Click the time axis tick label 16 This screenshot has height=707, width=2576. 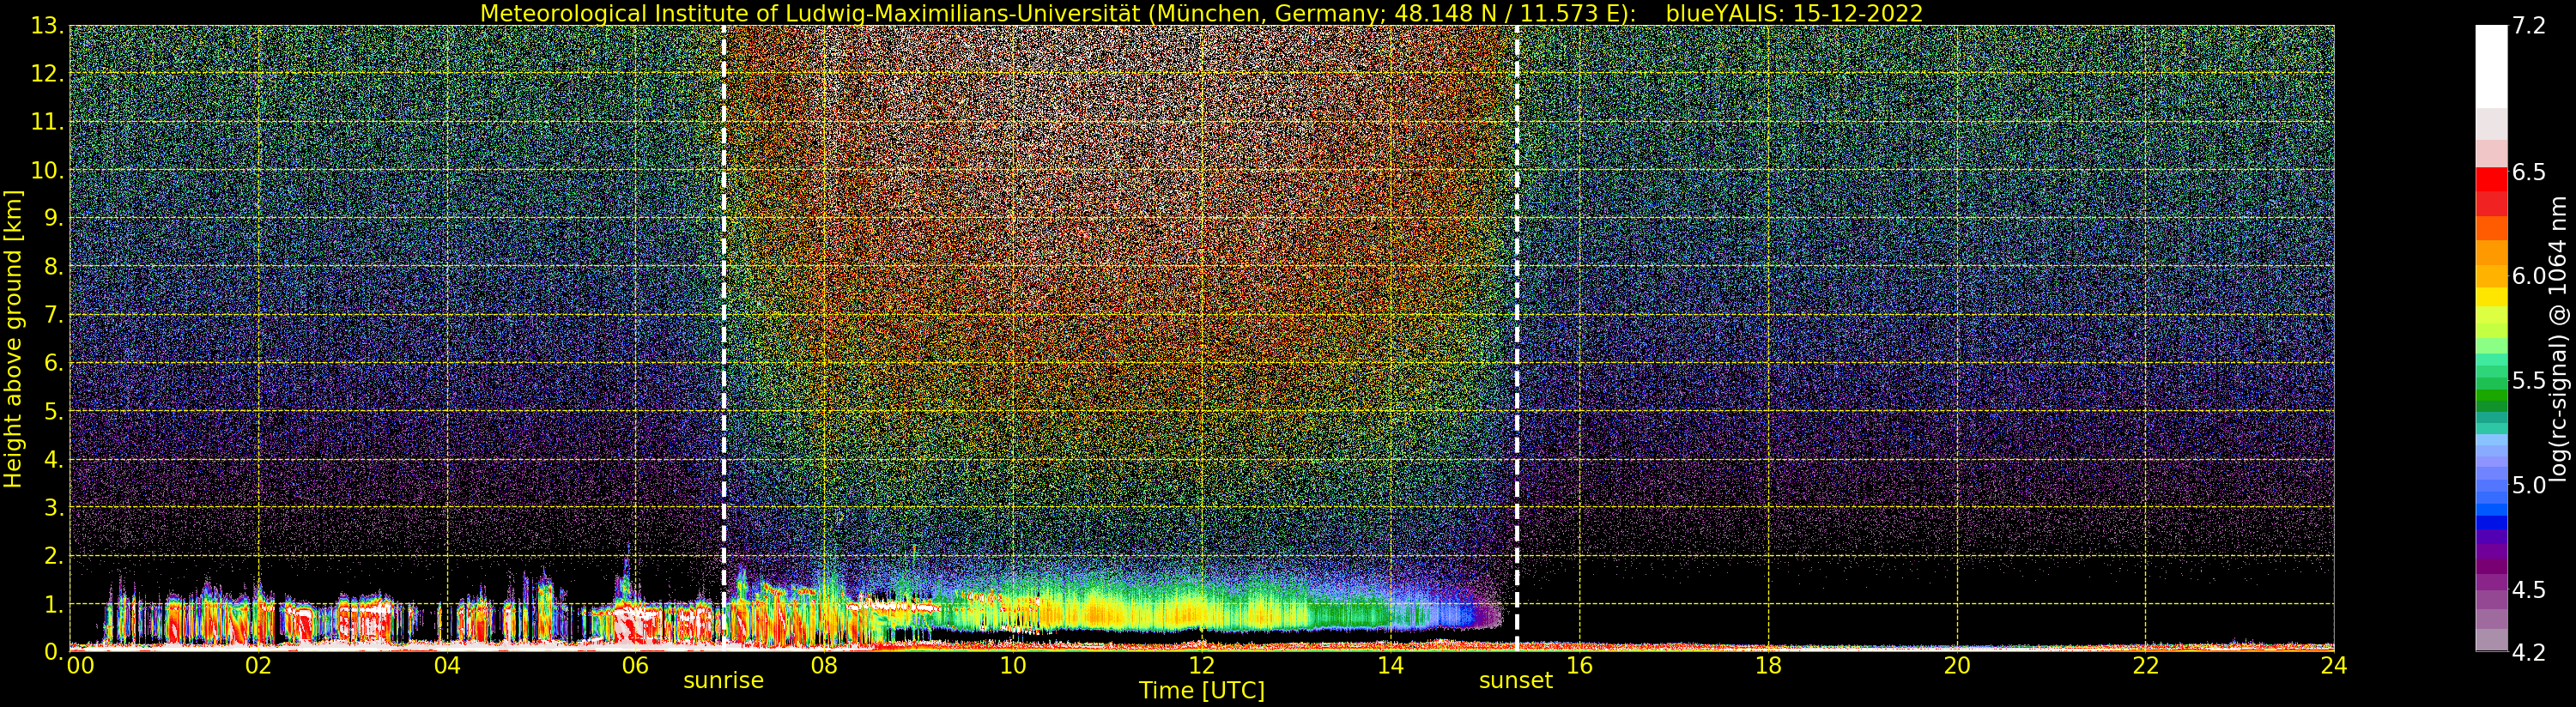[1579, 666]
